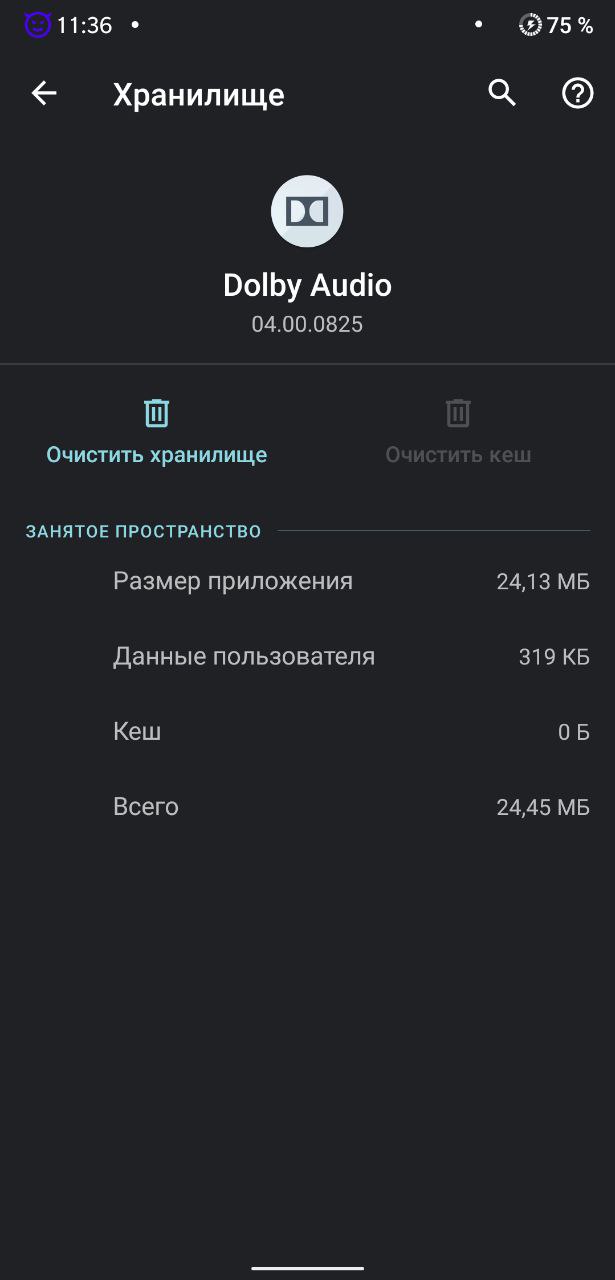This screenshot has height=1280, width=615.
Task: Tap the ЗАНЯТОЕ ПРОСТРАНСТВО section header
Action: tap(143, 531)
